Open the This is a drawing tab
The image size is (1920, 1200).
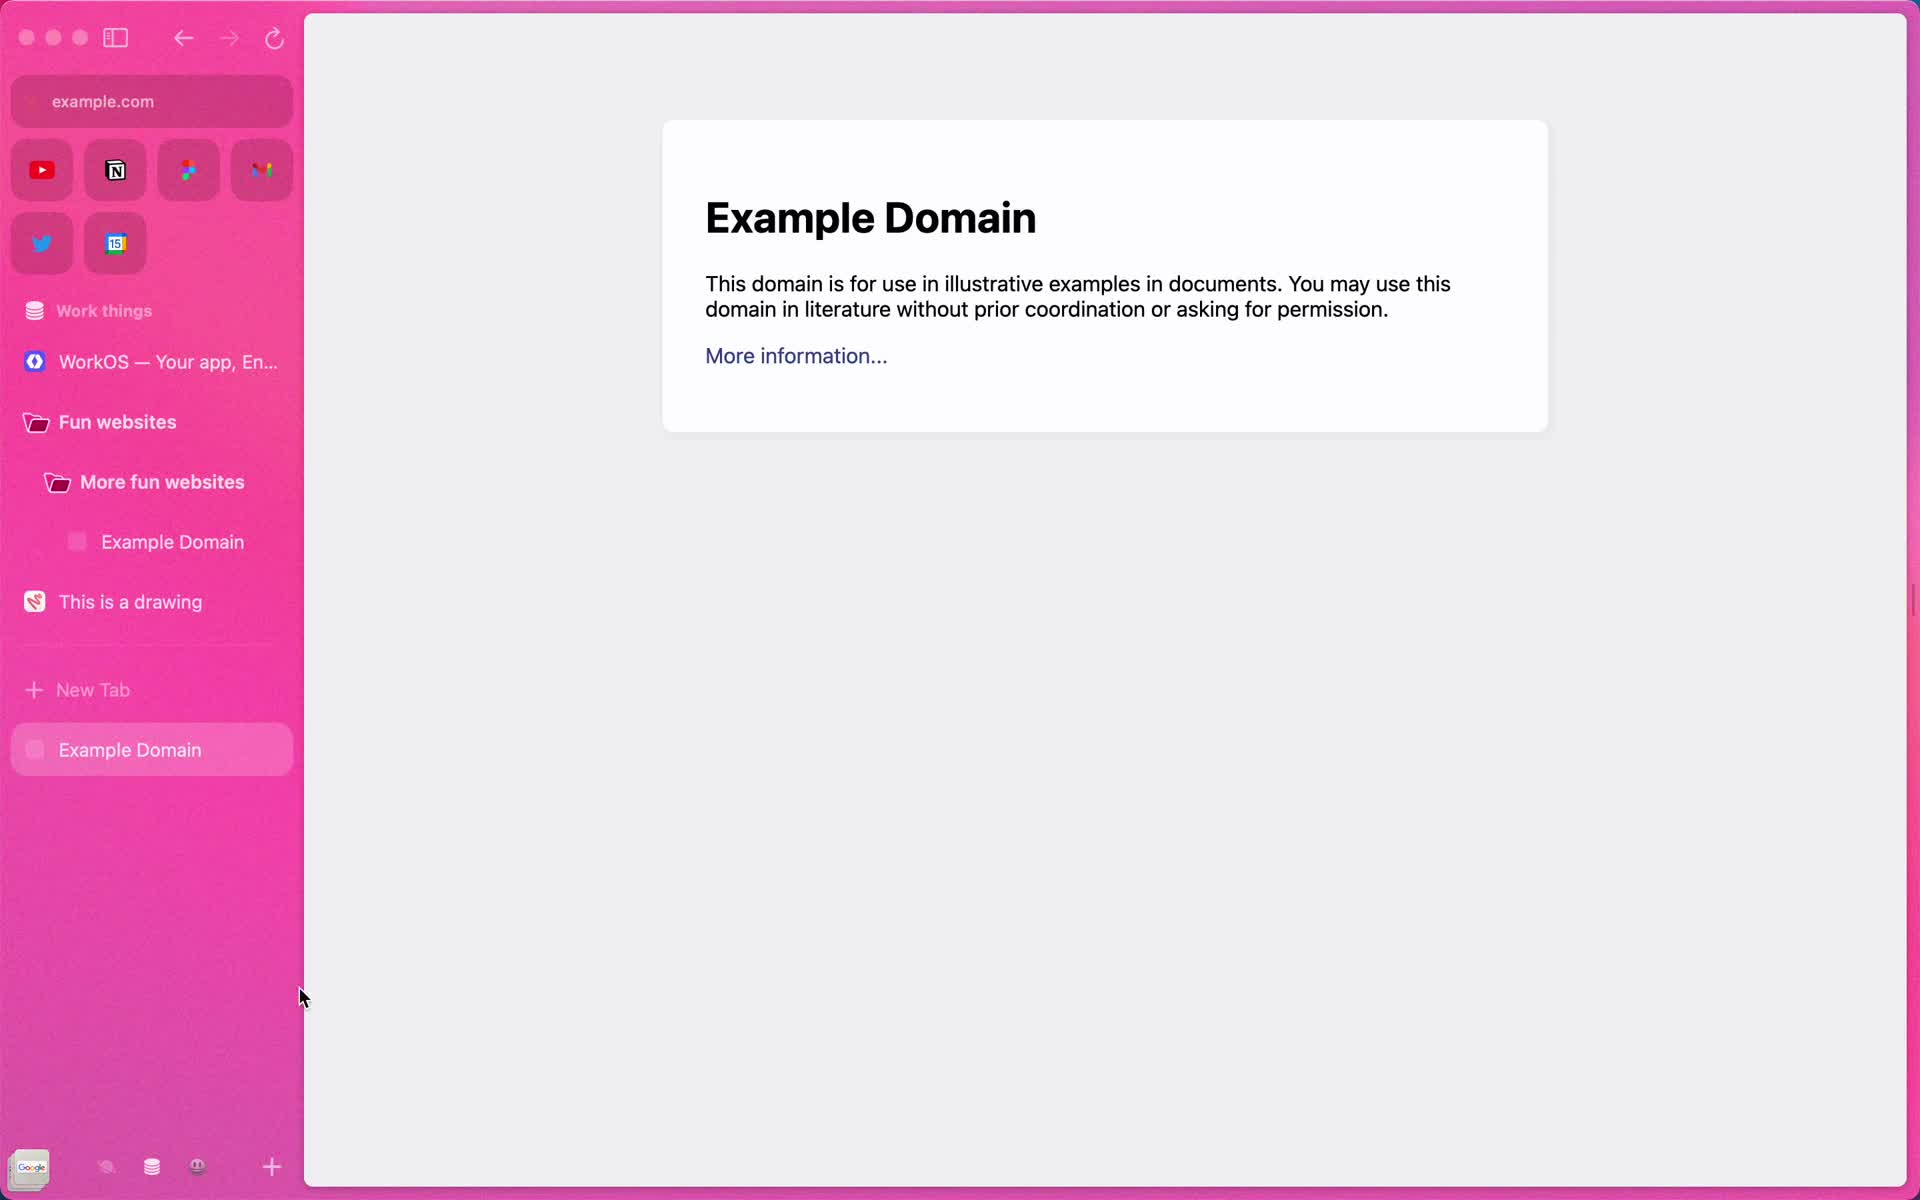pyautogui.click(x=131, y=601)
